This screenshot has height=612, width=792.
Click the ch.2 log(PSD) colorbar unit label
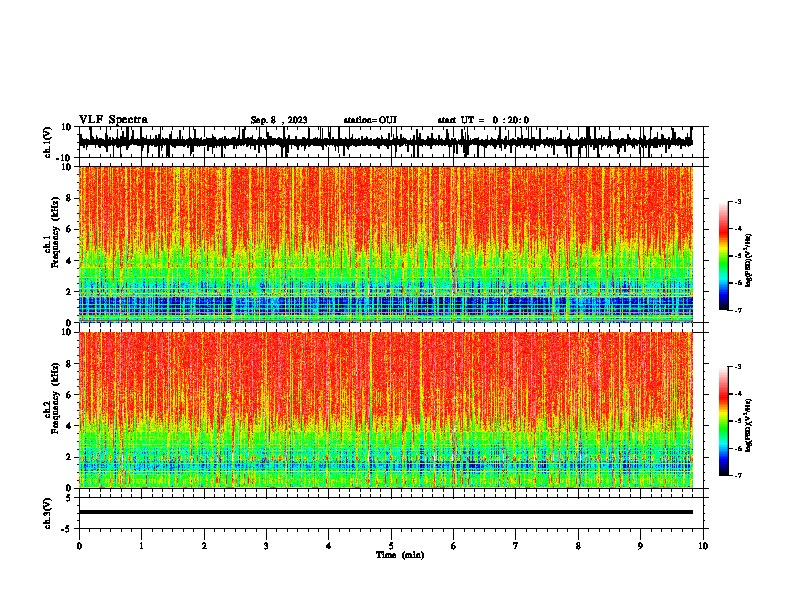coord(748,425)
